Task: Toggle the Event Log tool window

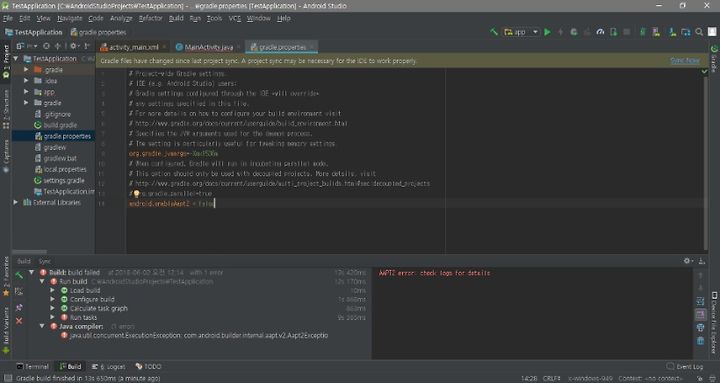Action: [685, 366]
